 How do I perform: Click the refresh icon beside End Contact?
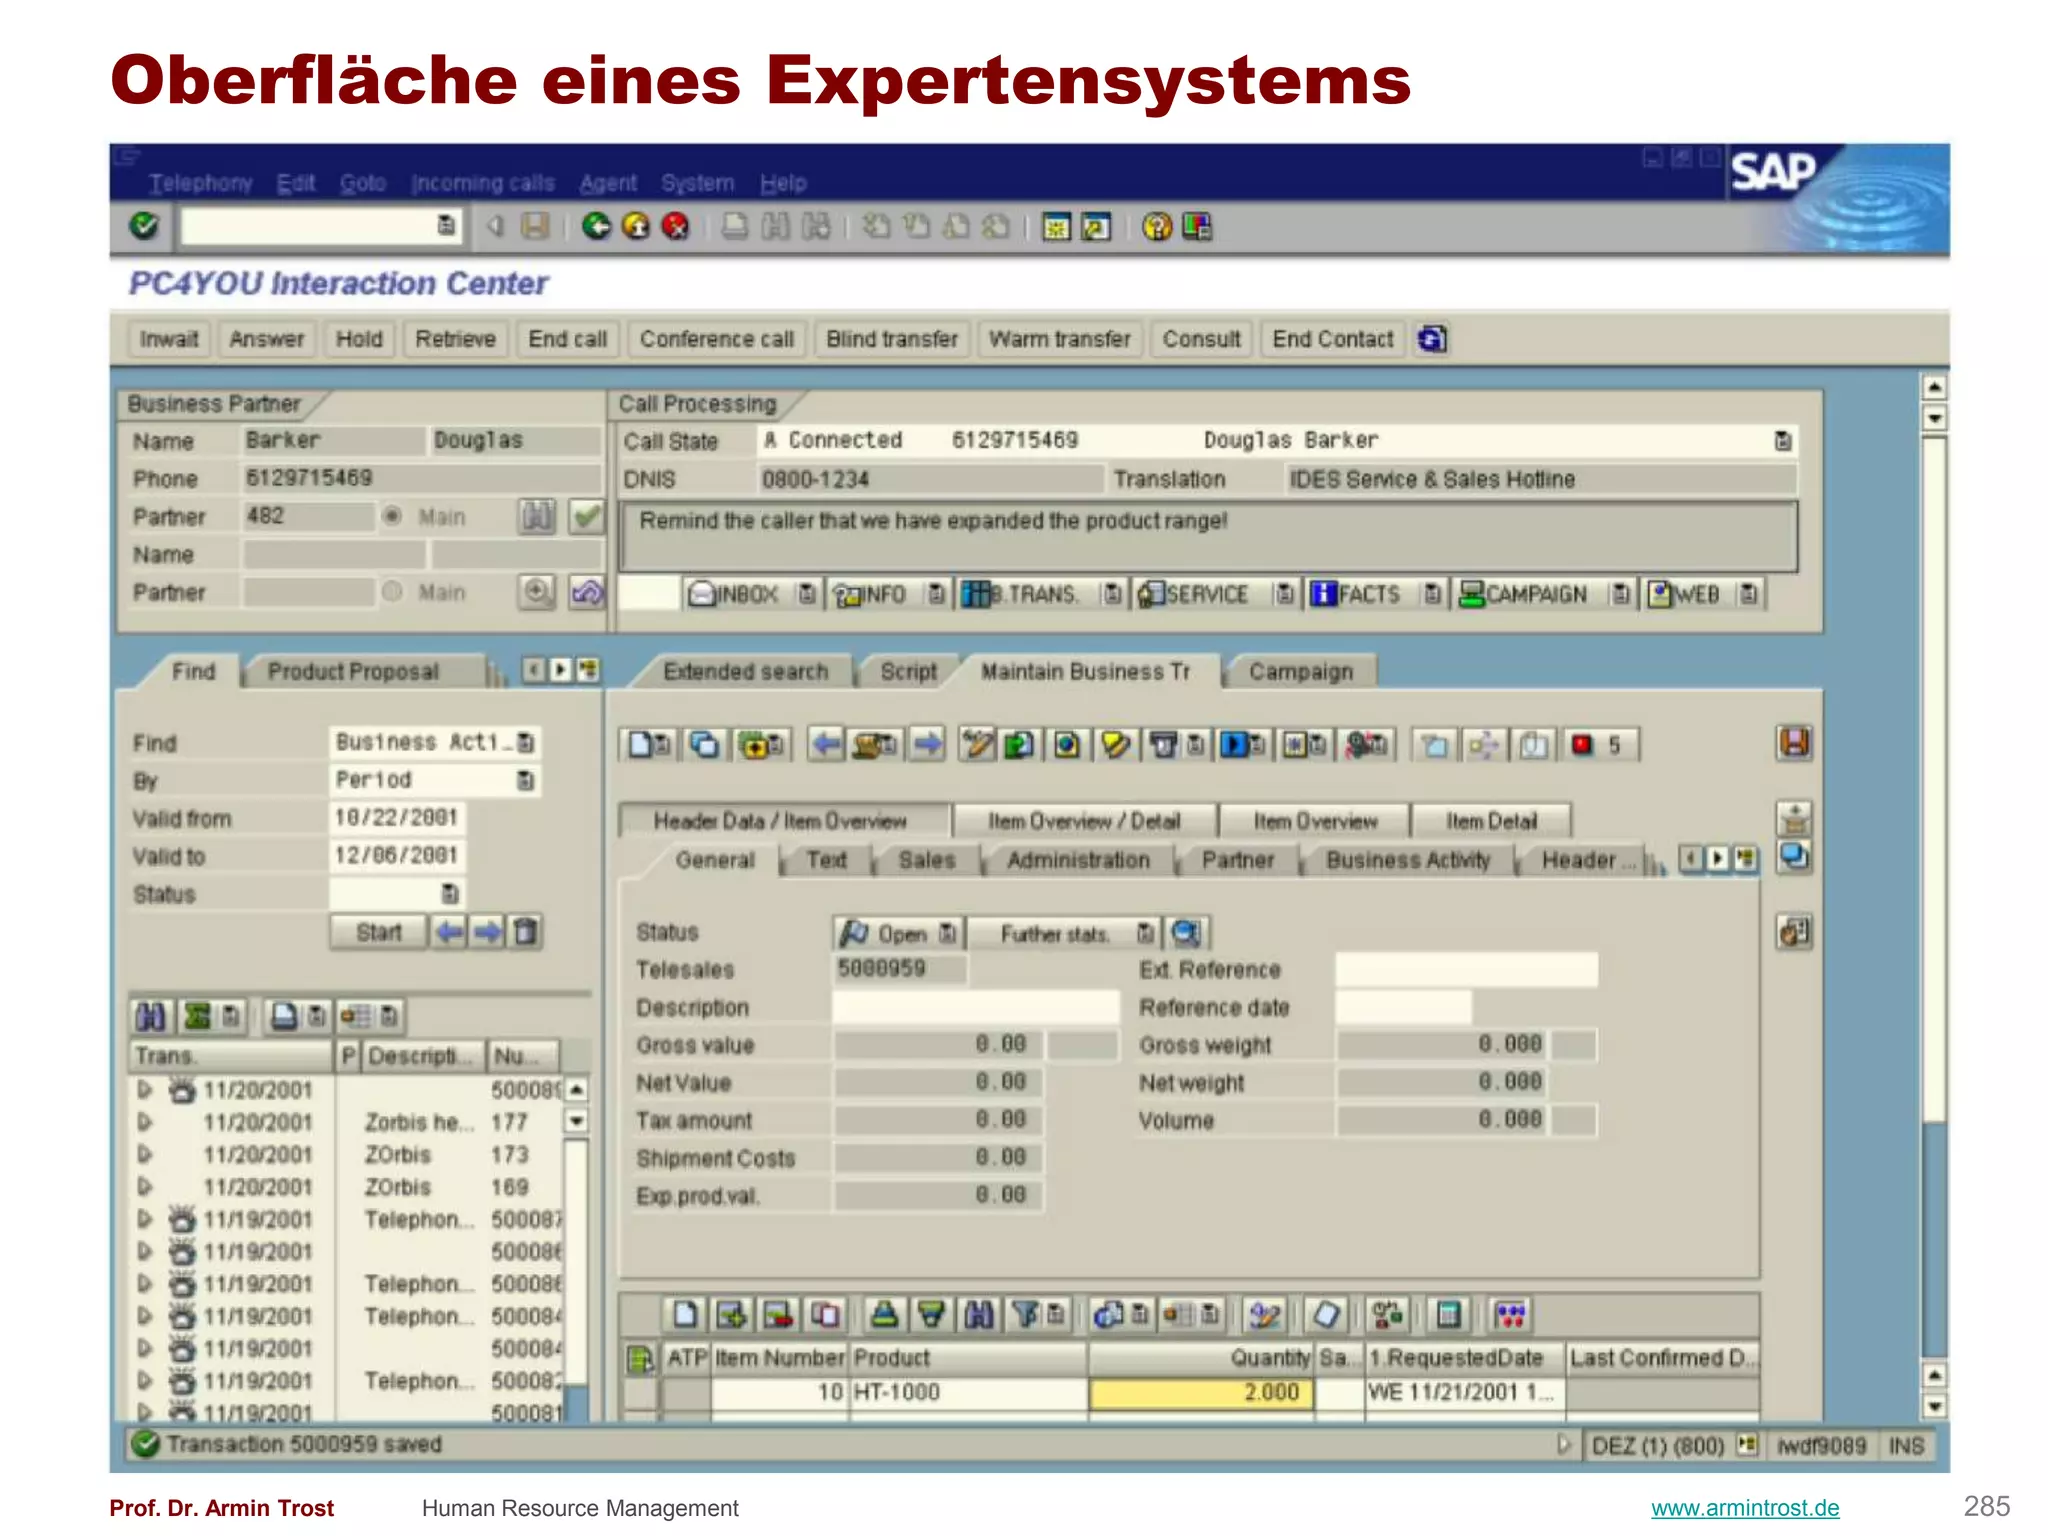tap(1432, 339)
